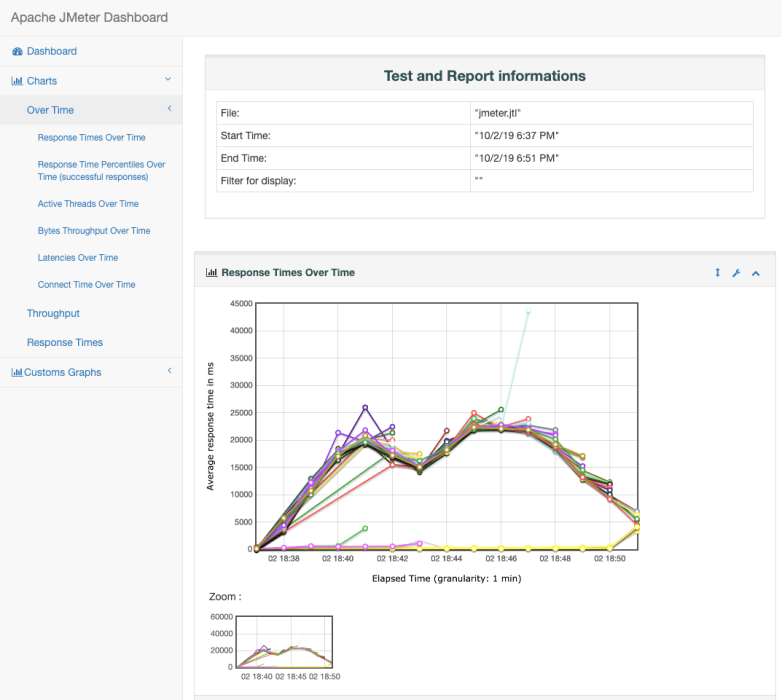782x700 pixels.
Task: Click the vertical resize arrows icon on chart panel
Action: [717, 273]
